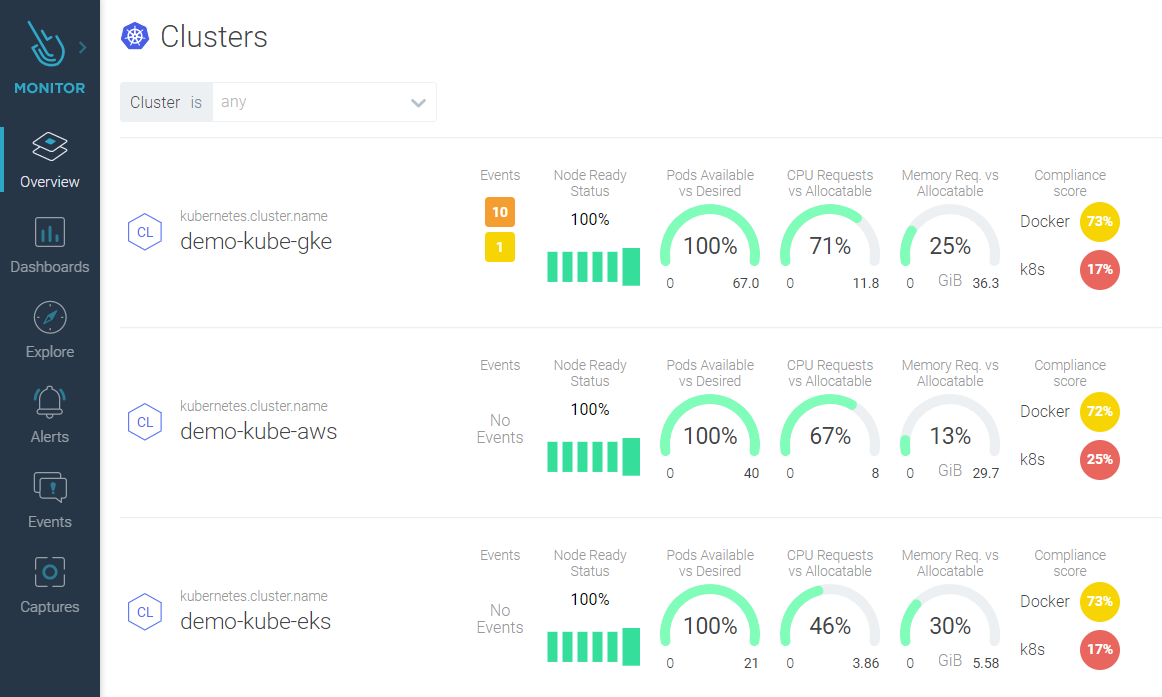Open the Captures sidebar icon

click(50, 572)
